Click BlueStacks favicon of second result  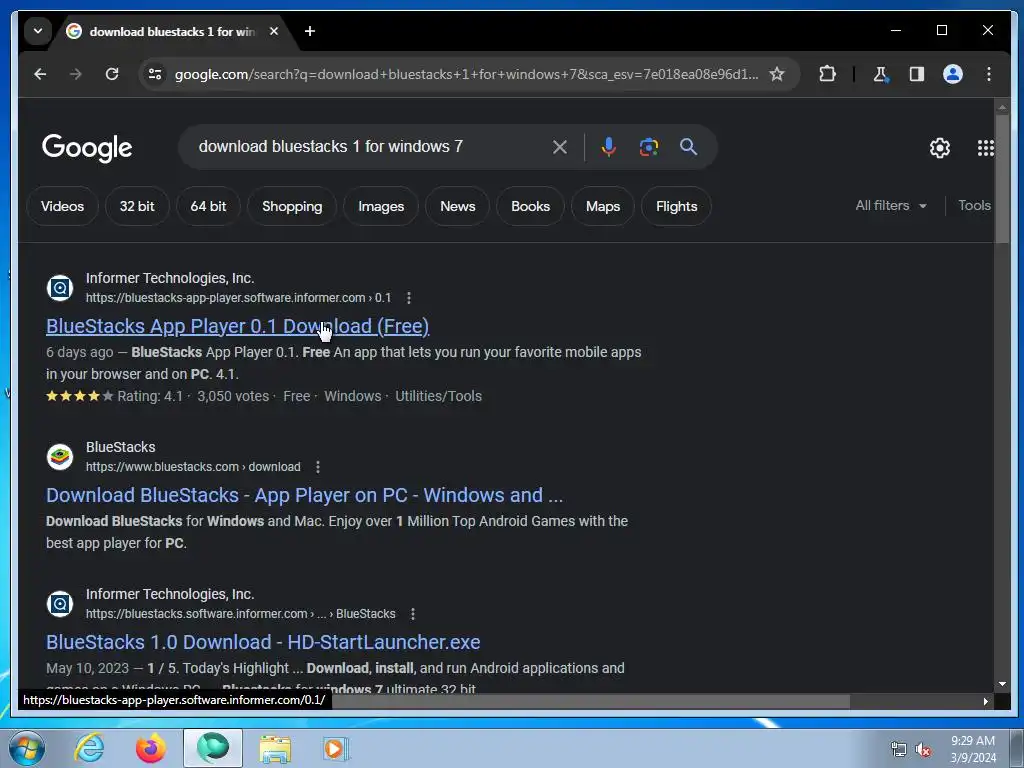click(60, 457)
